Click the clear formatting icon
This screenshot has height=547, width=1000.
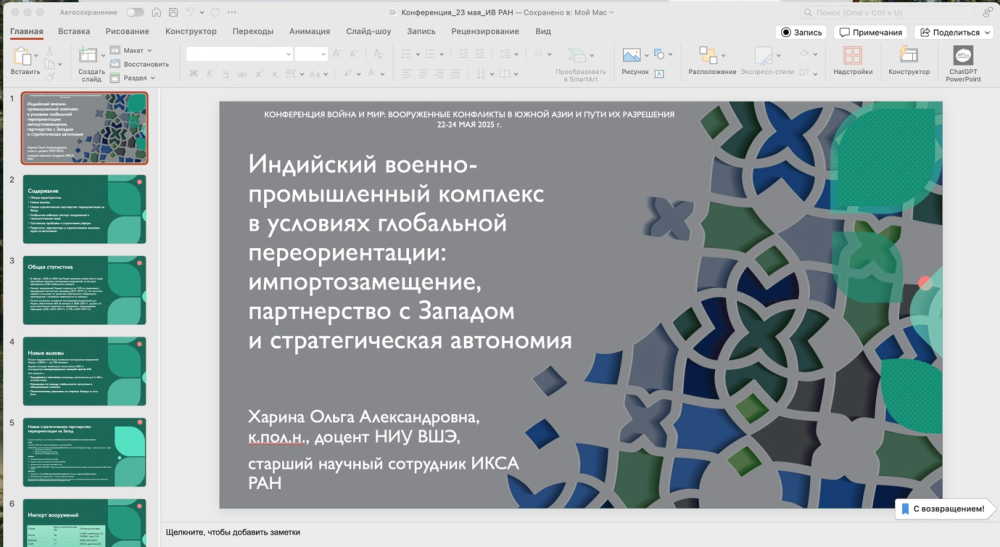(378, 54)
